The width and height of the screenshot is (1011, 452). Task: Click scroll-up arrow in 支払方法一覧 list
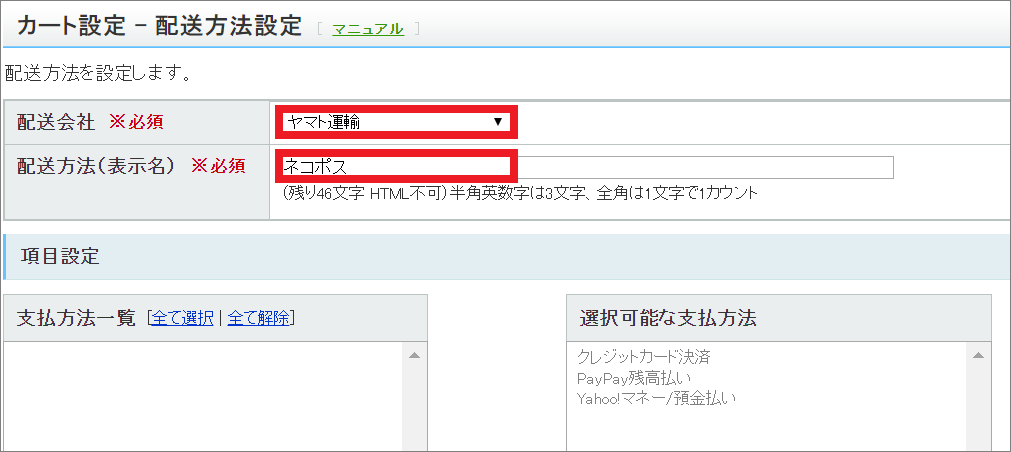[414, 355]
